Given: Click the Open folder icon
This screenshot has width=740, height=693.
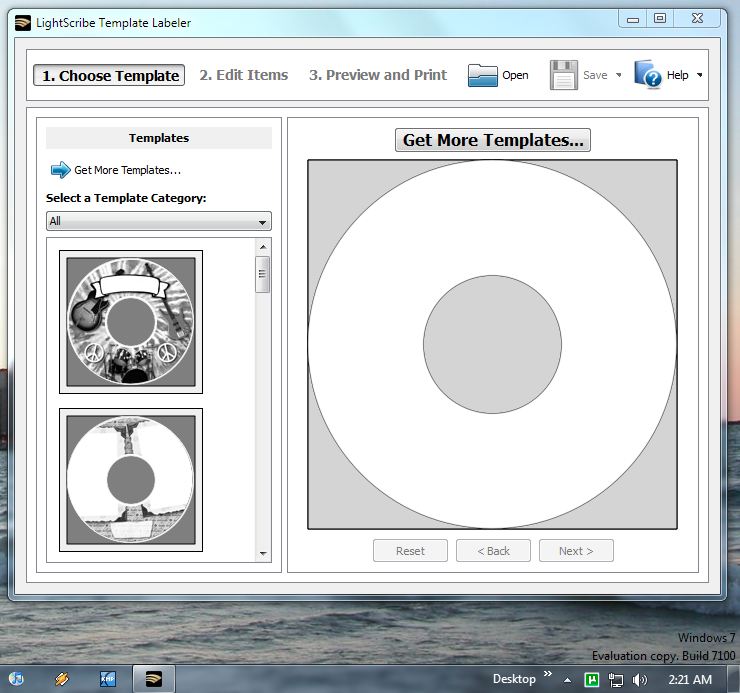Looking at the screenshot, I should pos(482,75).
